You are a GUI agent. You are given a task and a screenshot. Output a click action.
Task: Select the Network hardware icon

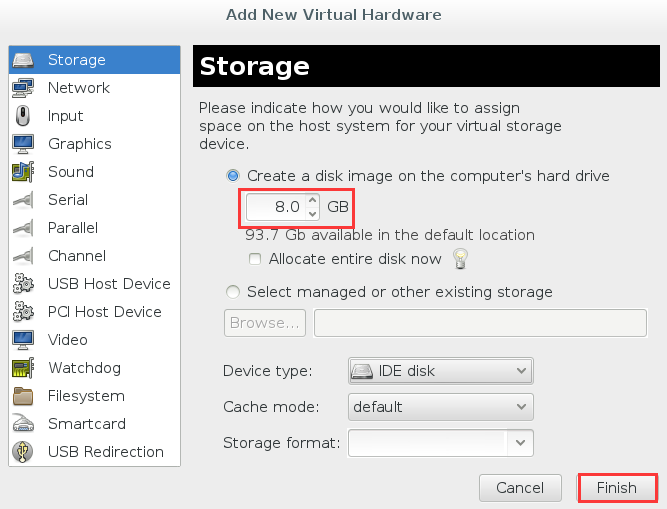(23, 88)
